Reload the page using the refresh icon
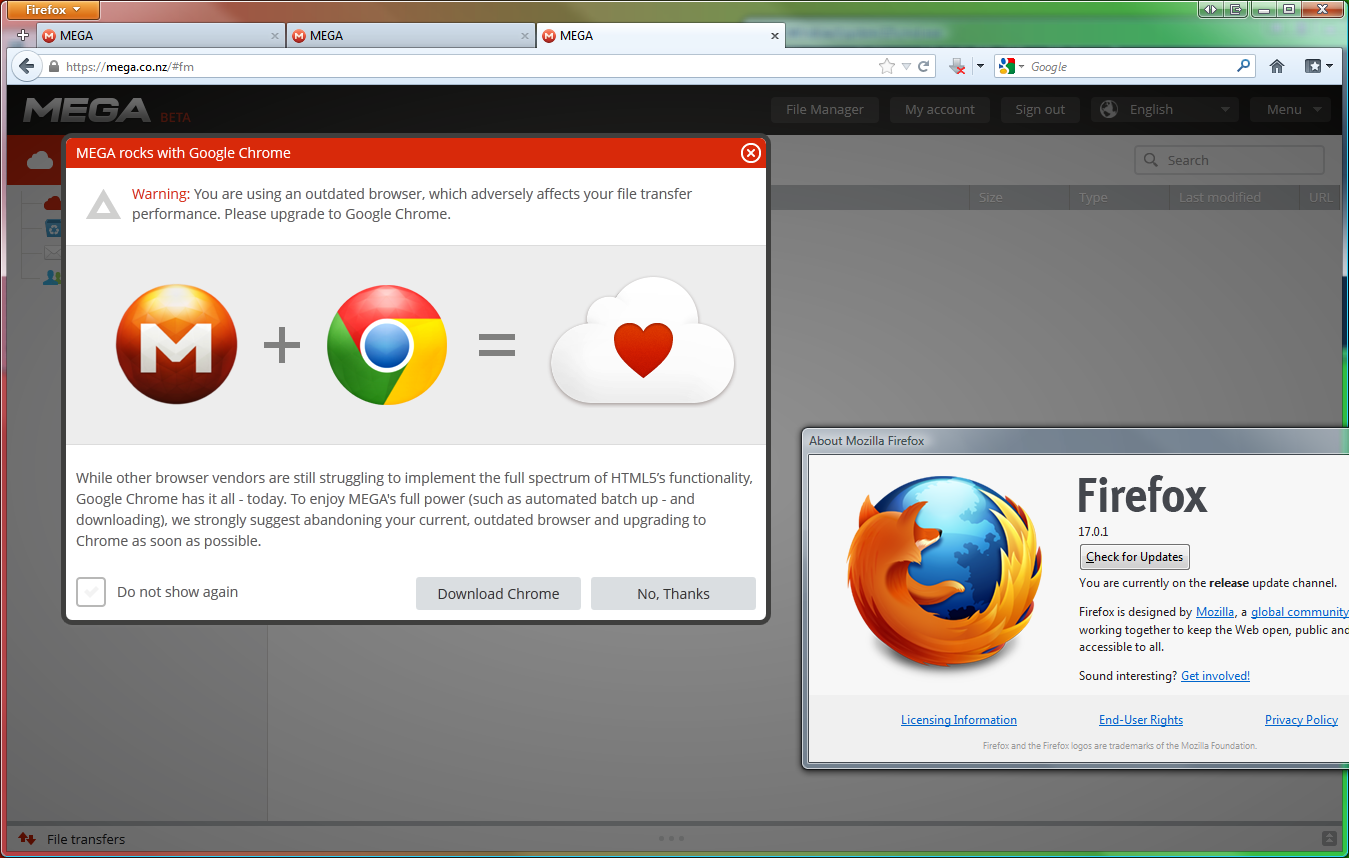Screen dimensions: 1349x858 point(924,67)
